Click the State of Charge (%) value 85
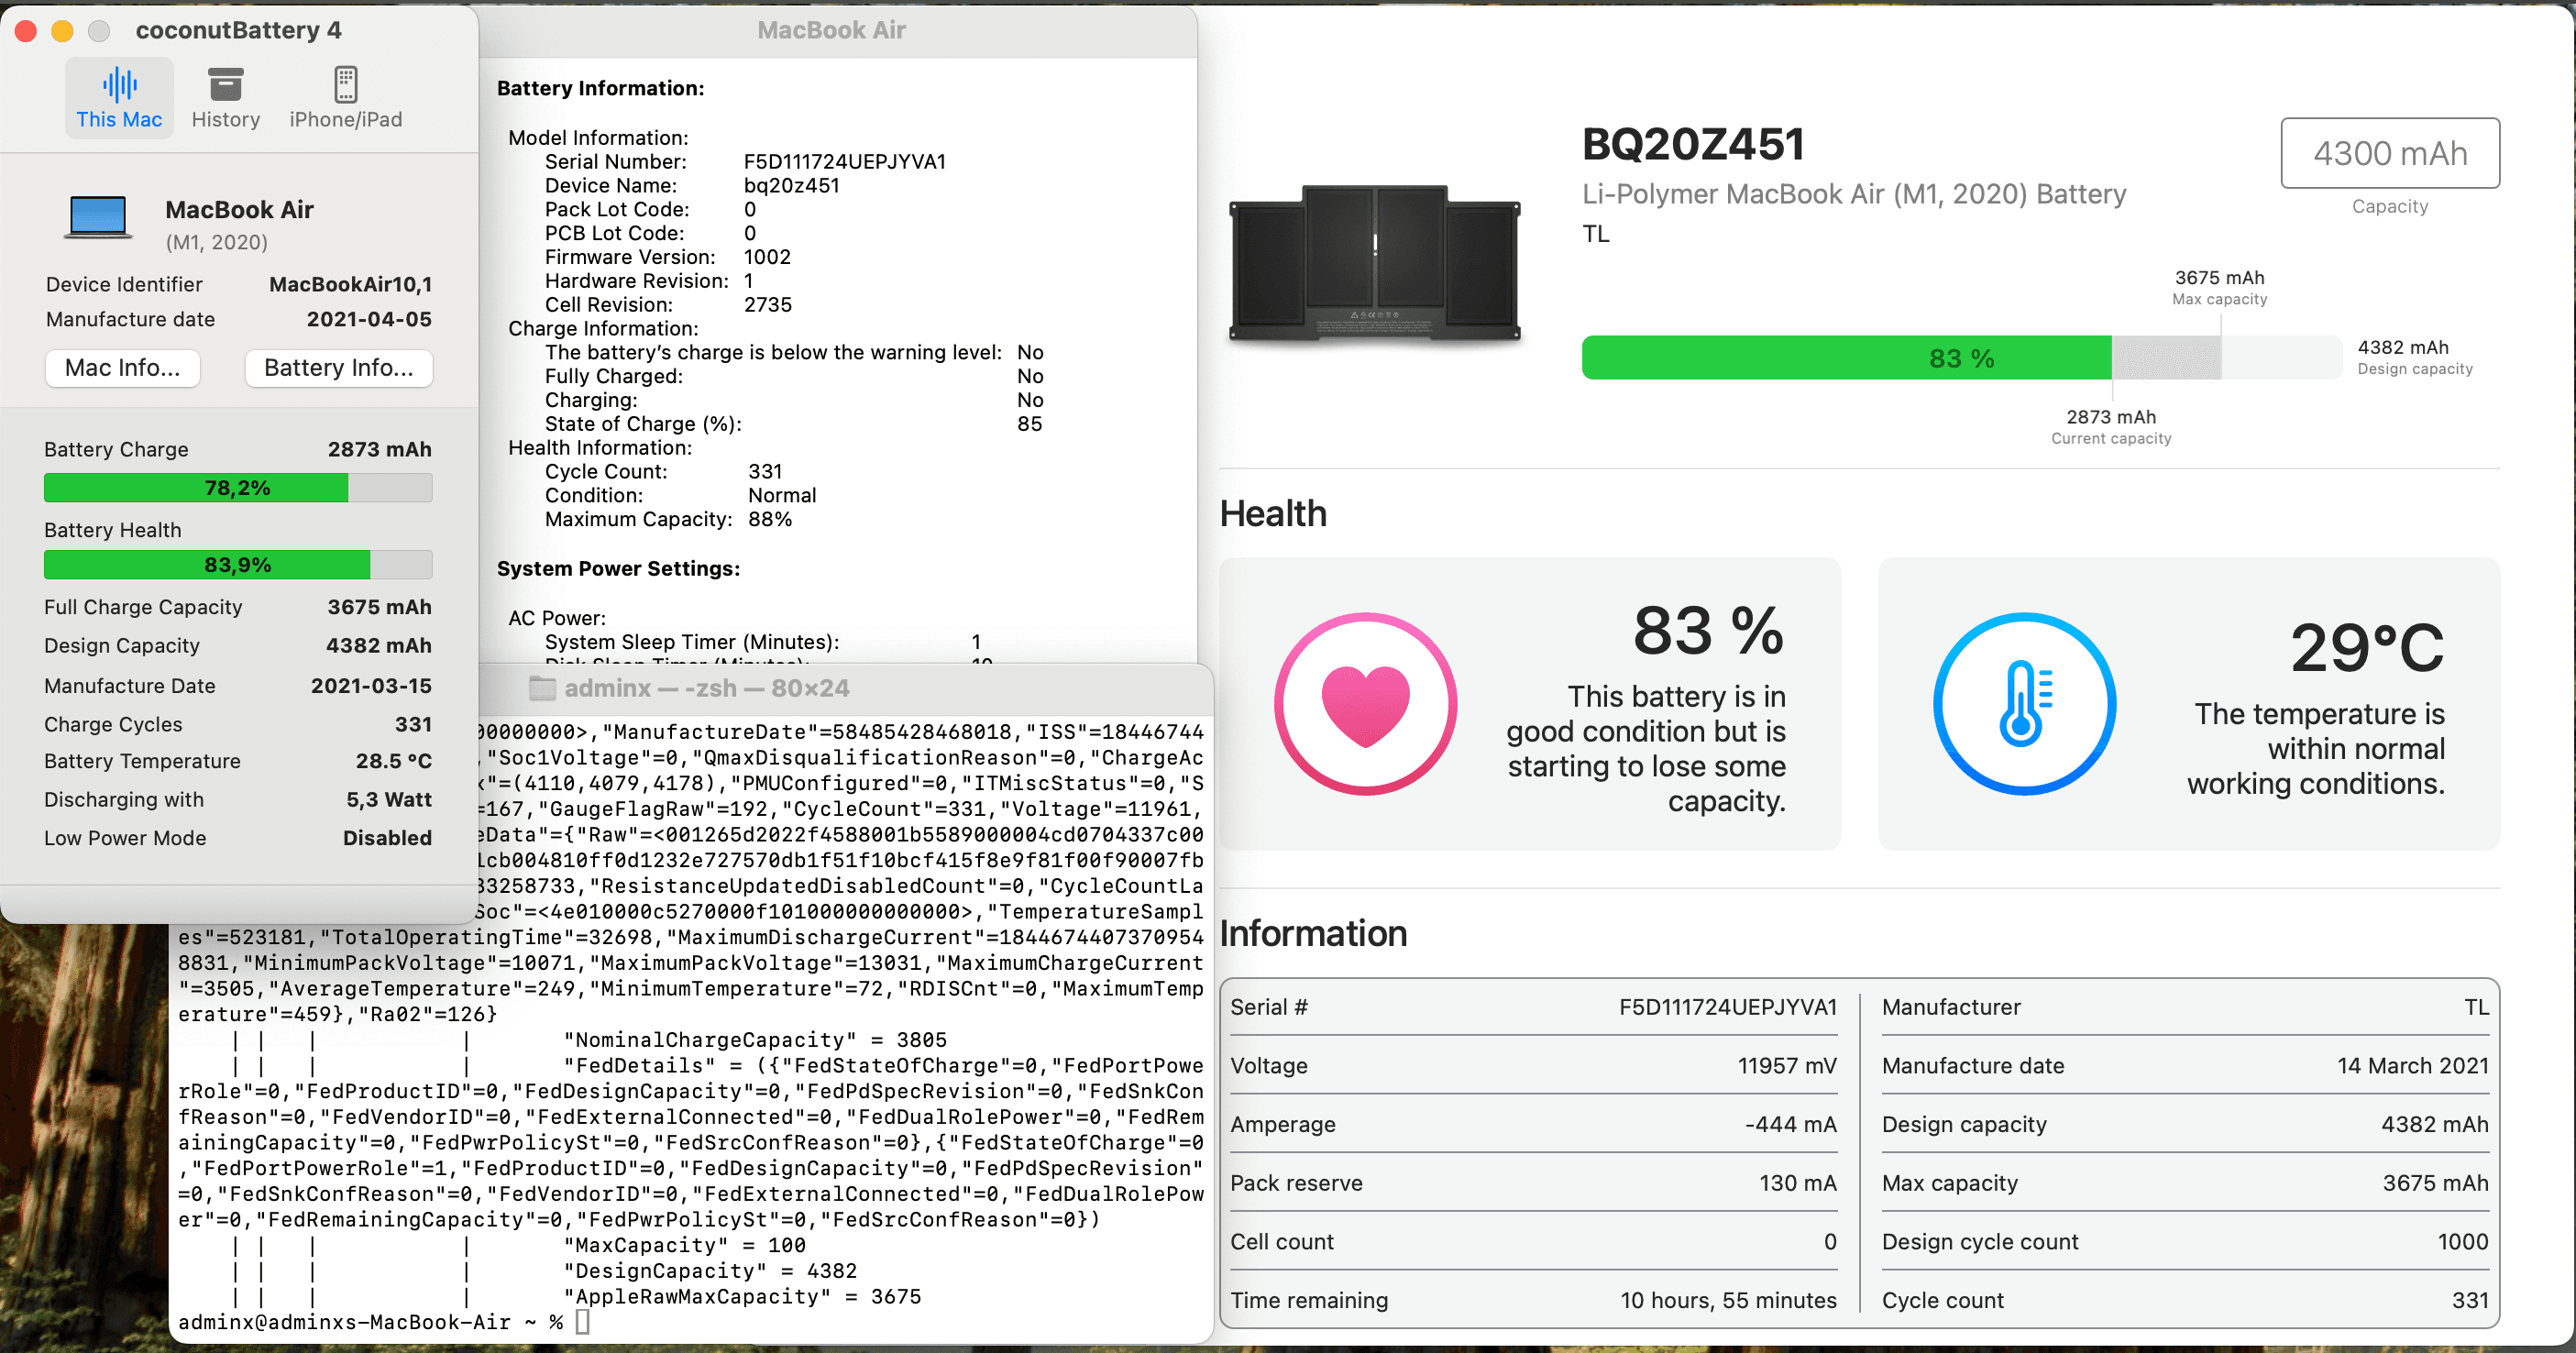The image size is (2576, 1353). click(1029, 424)
